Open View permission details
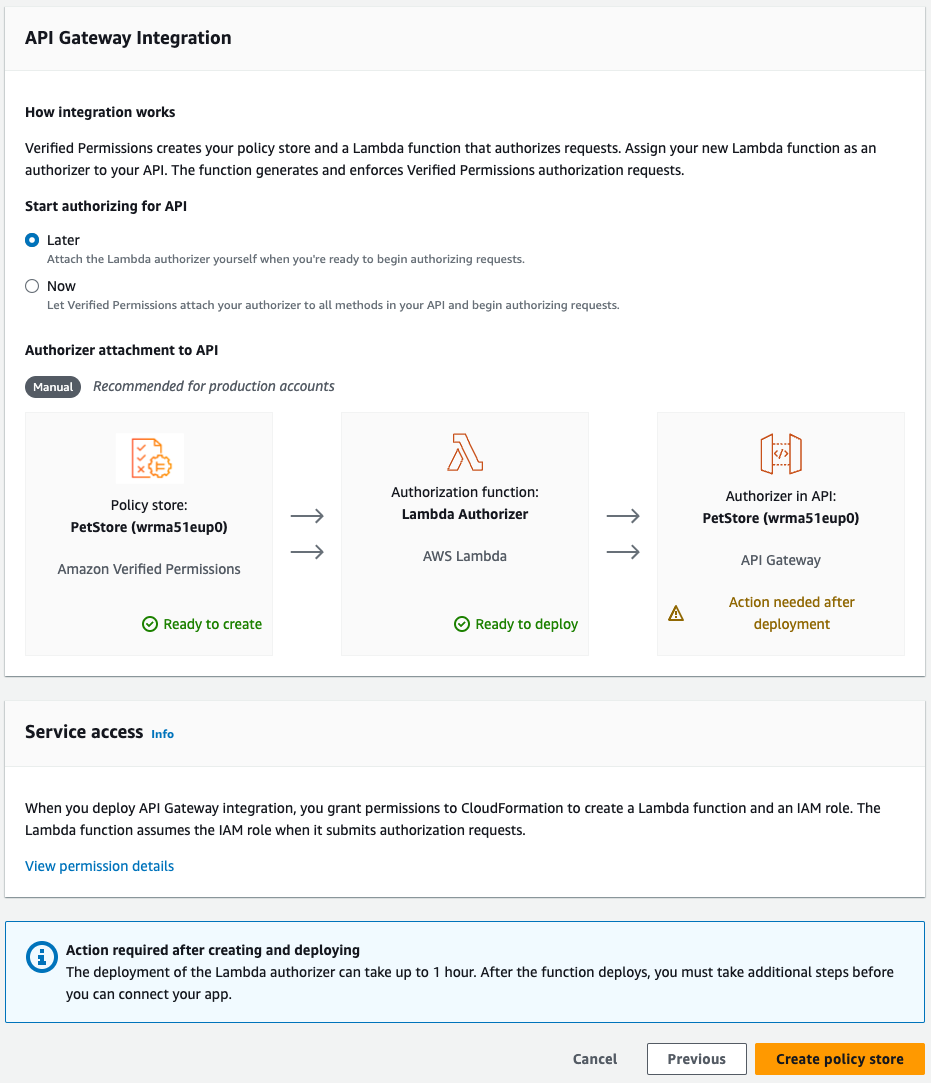Viewport: 931px width, 1083px height. [99, 866]
